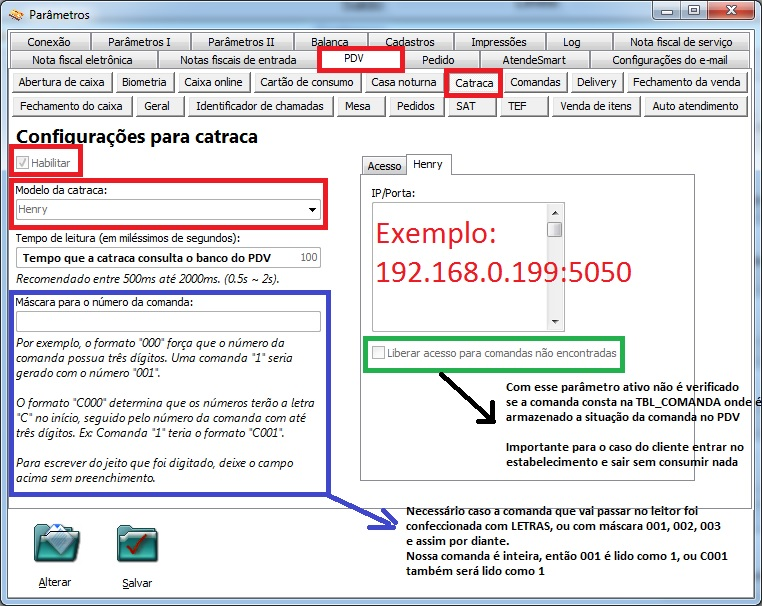Click the IP/Porta scrollbar down arrow

point(555,322)
